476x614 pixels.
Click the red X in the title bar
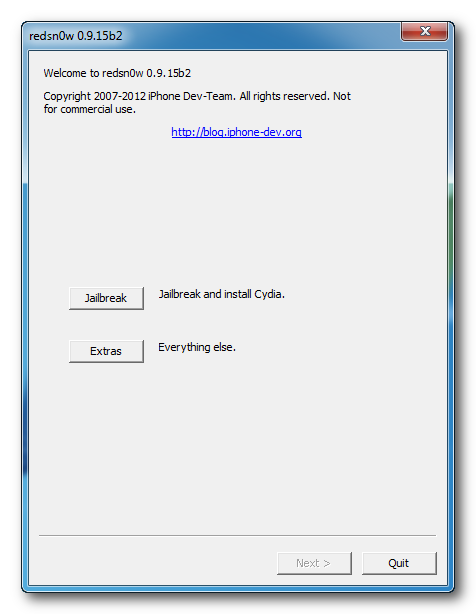(x=424, y=31)
